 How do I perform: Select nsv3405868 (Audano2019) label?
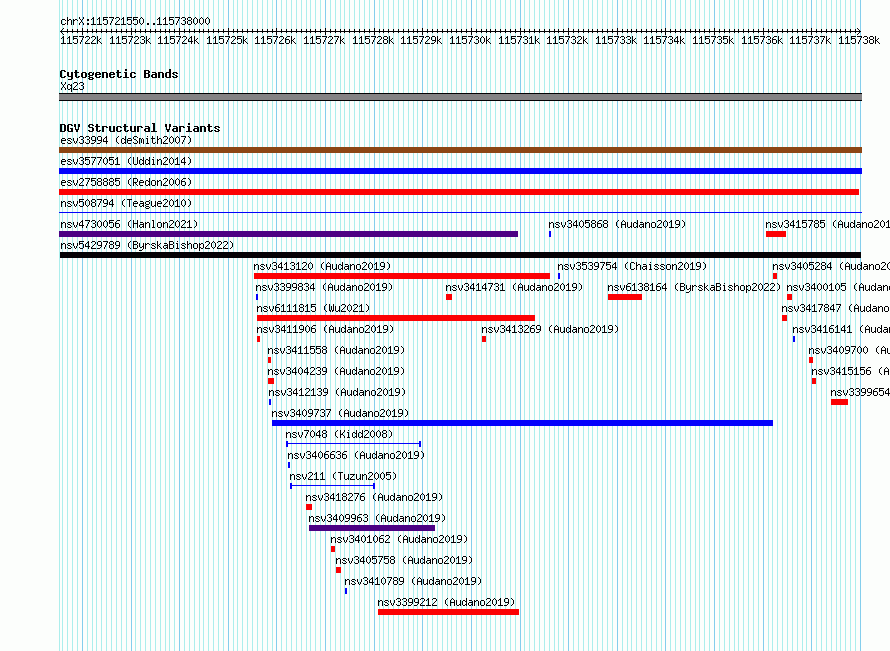tap(617, 224)
